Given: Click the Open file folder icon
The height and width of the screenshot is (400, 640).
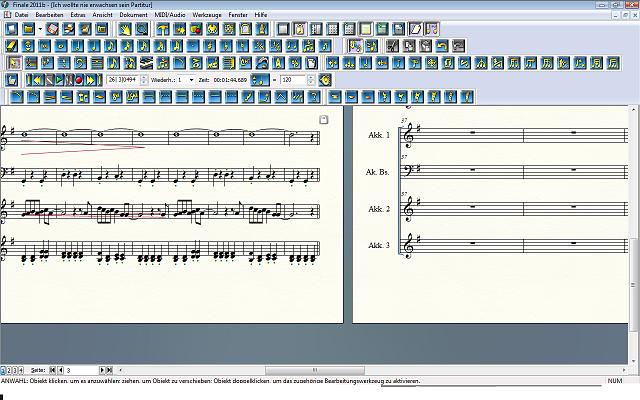Looking at the screenshot, I should pos(28,29).
